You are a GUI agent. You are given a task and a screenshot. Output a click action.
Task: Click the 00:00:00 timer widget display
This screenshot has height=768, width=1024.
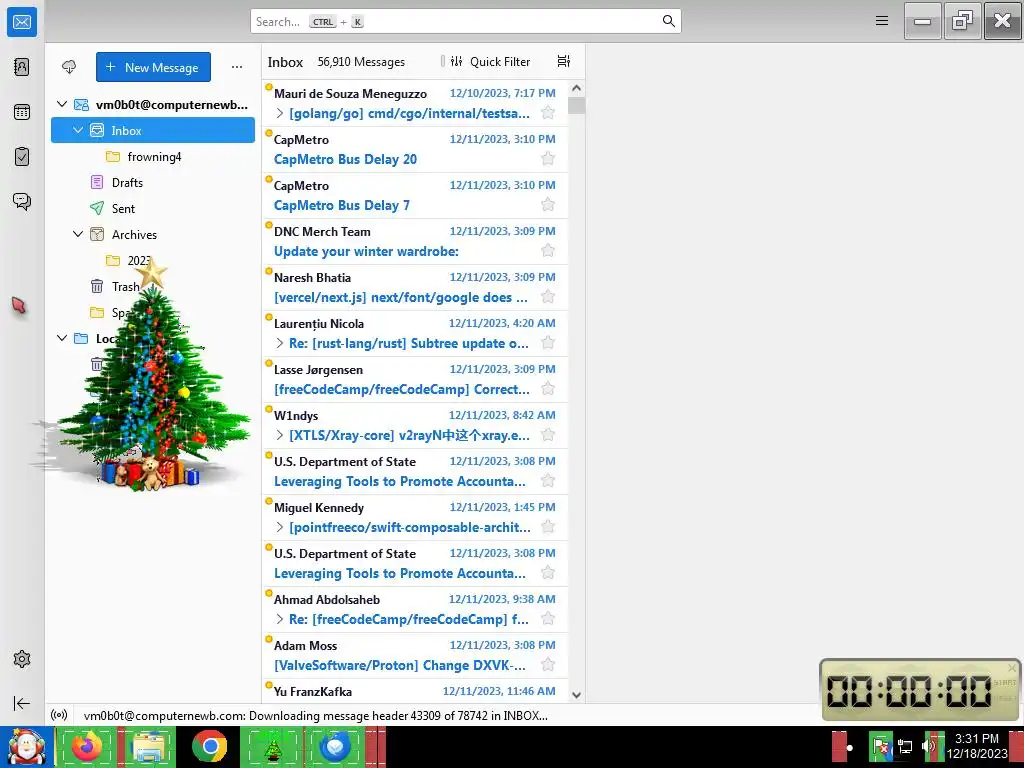pos(908,690)
